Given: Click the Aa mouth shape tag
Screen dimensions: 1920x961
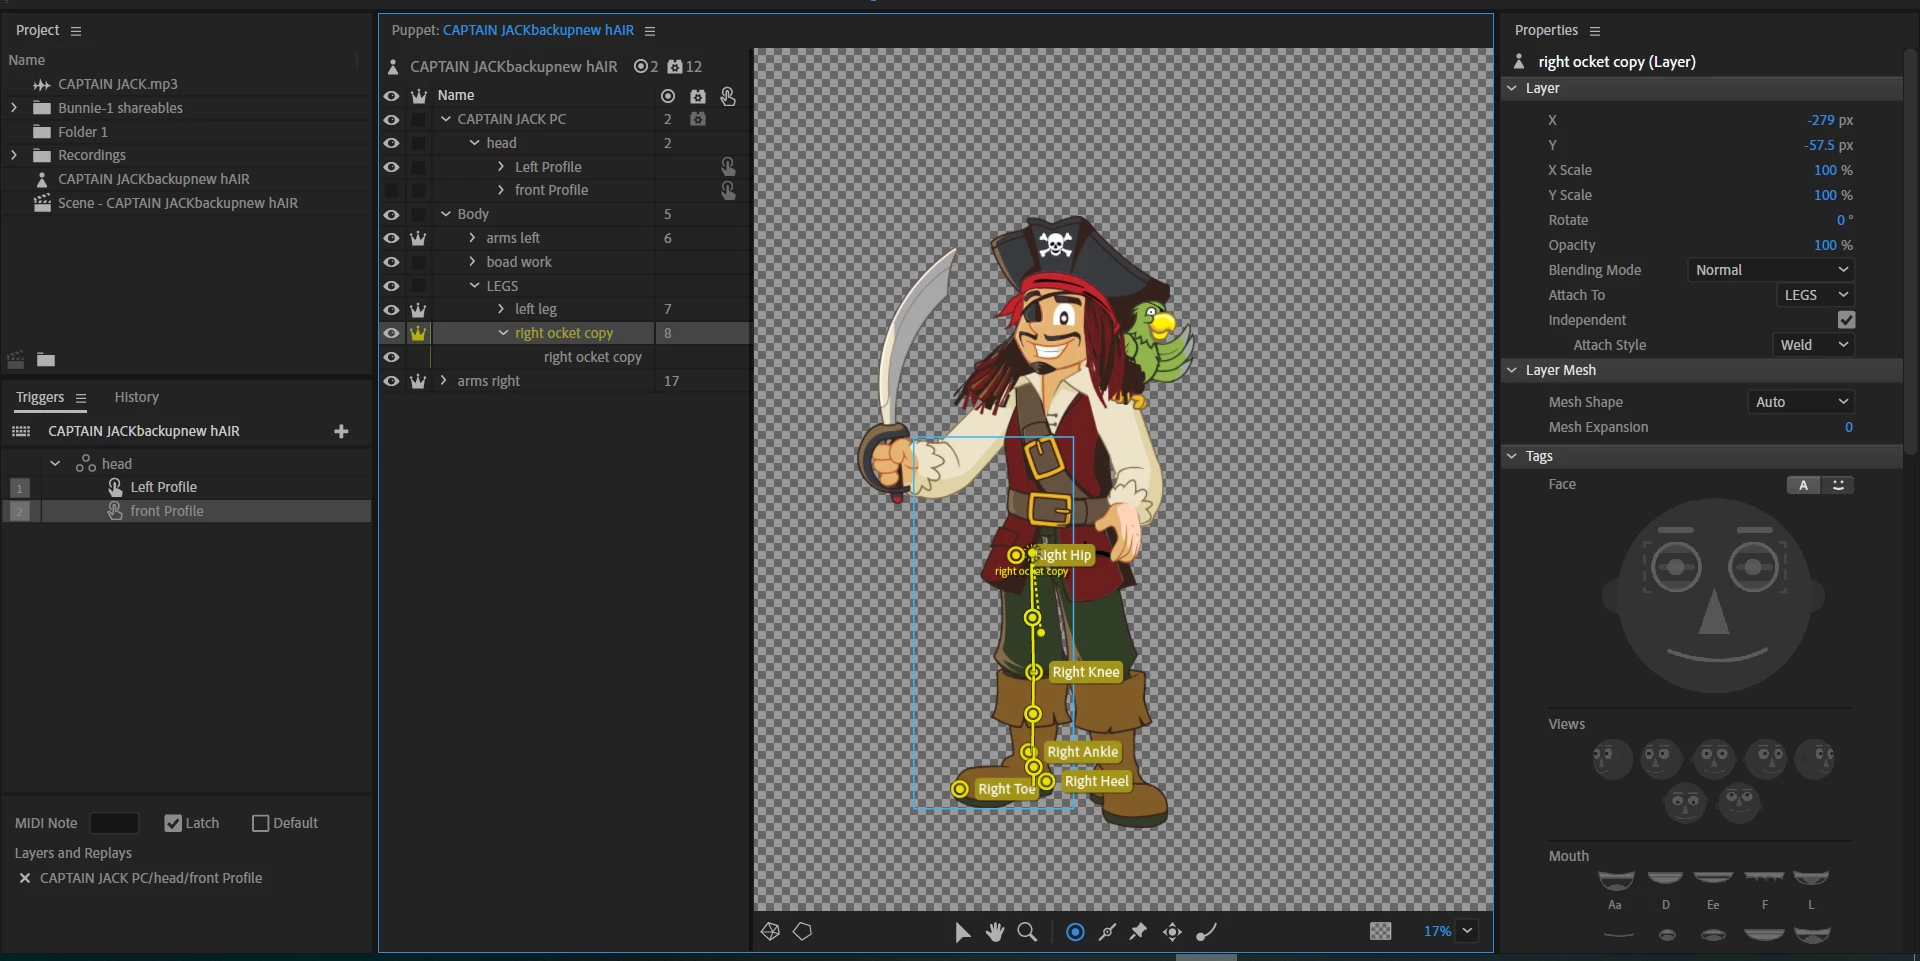Looking at the screenshot, I should point(1616,880).
